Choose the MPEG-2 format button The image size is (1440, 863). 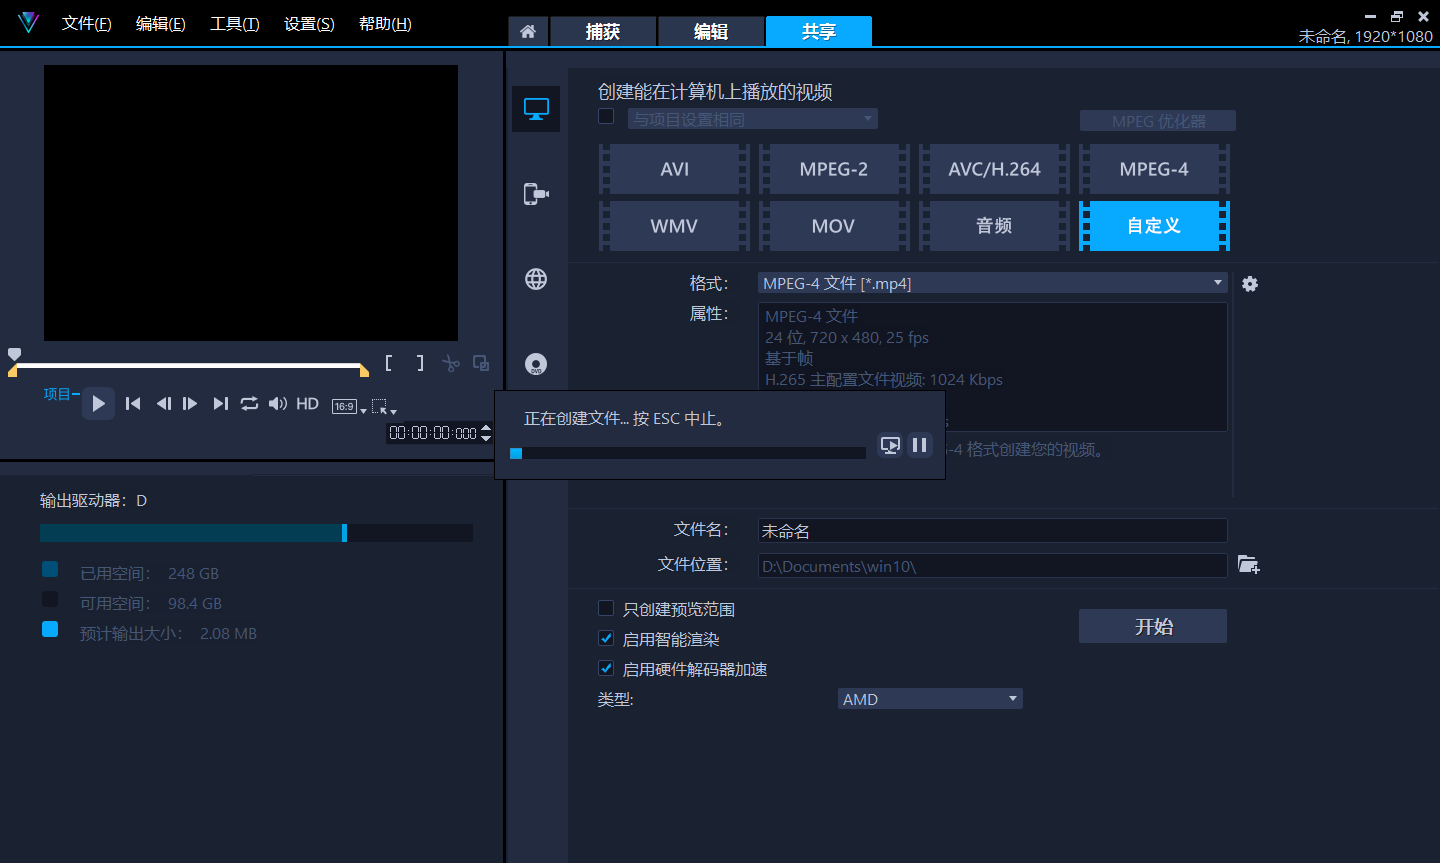pyautogui.click(x=834, y=169)
